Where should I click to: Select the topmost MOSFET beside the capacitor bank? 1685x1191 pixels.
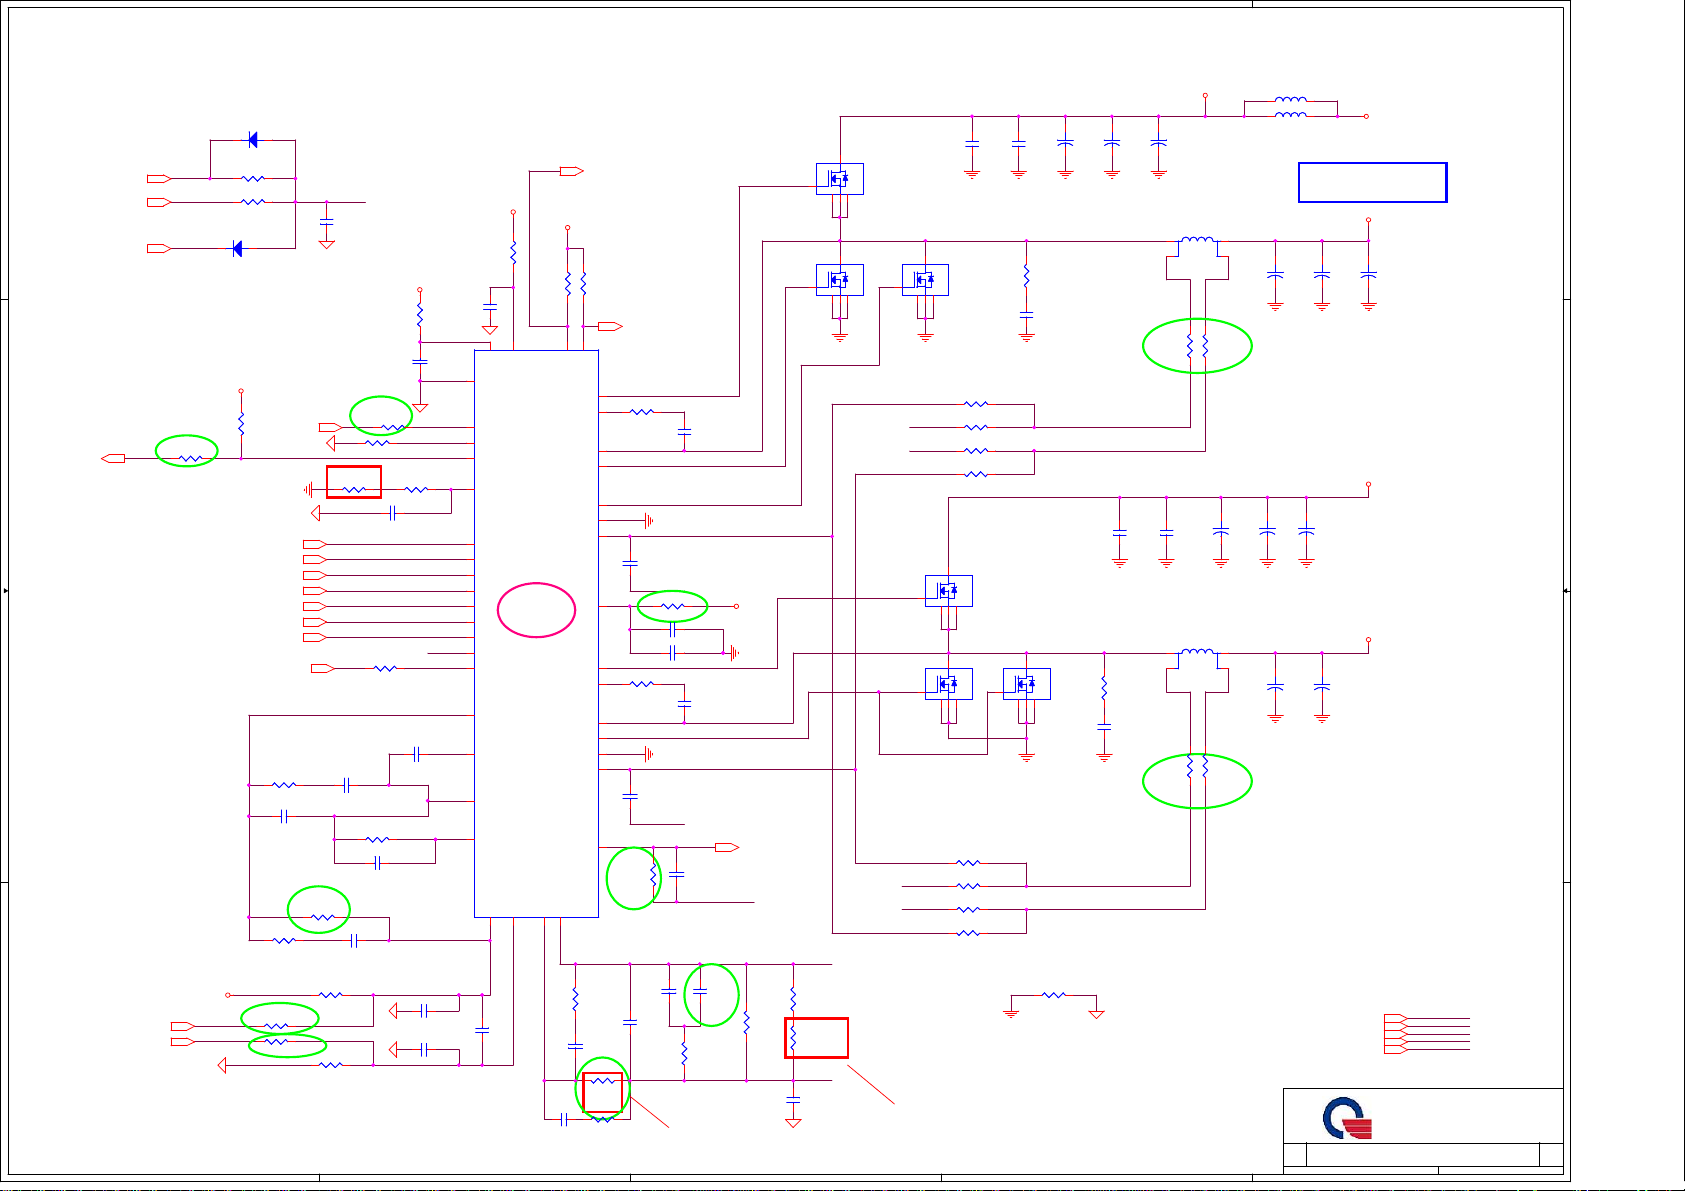pyautogui.click(x=839, y=179)
